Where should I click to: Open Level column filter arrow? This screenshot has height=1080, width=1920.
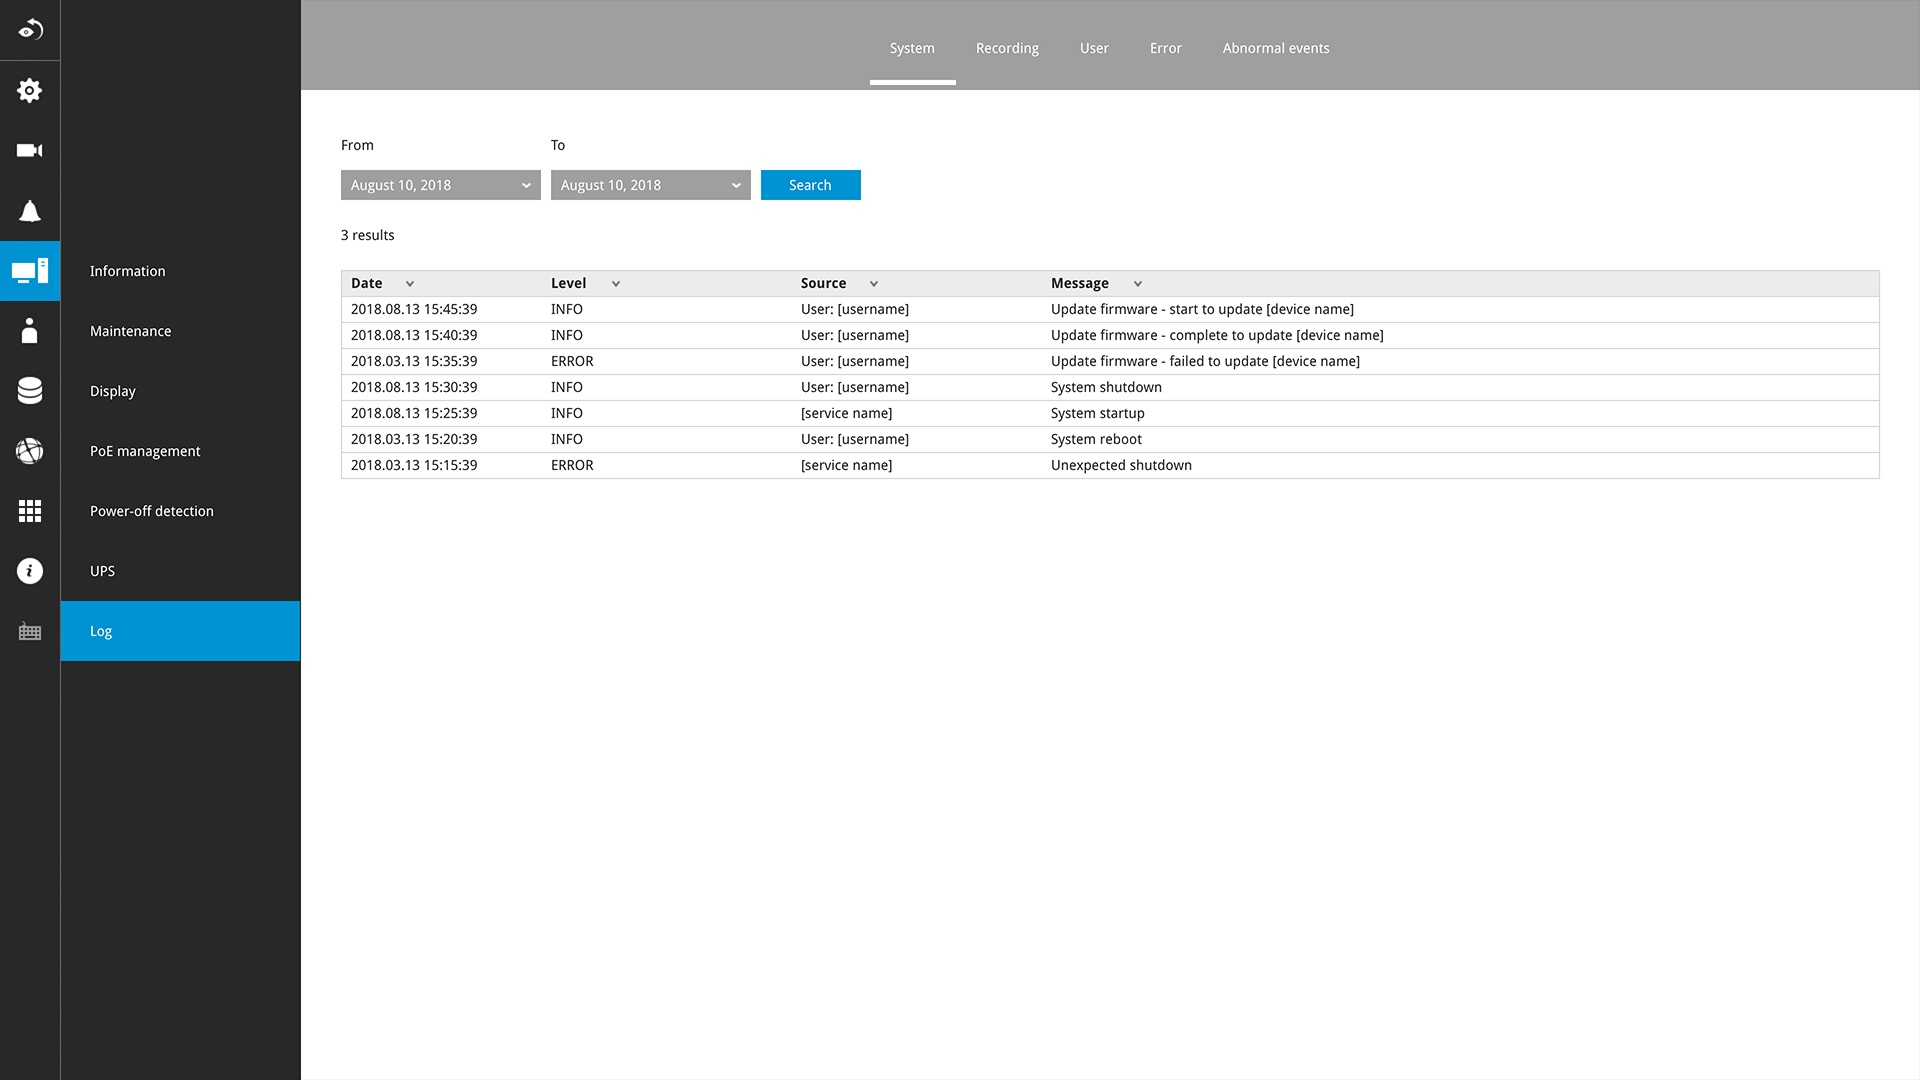click(x=616, y=284)
